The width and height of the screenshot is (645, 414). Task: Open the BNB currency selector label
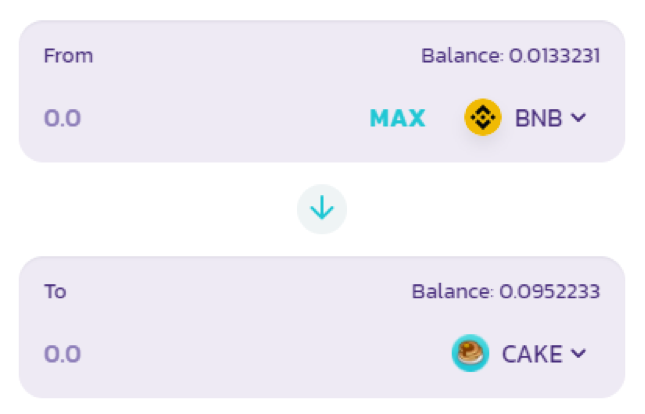pyautogui.click(x=538, y=118)
